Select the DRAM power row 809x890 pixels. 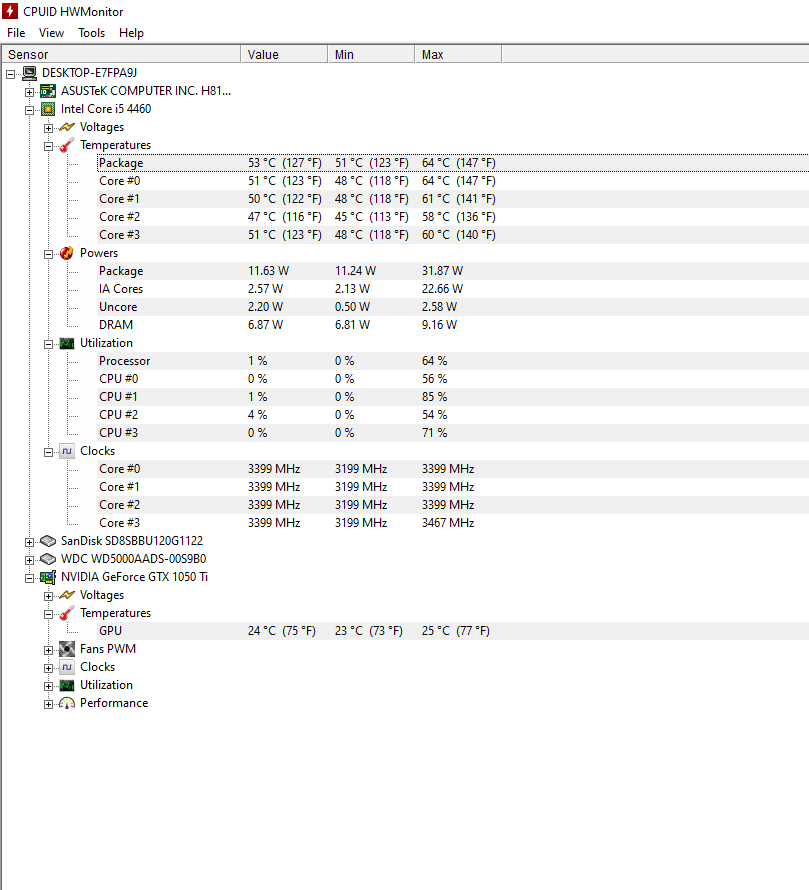(x=452, y=325)
